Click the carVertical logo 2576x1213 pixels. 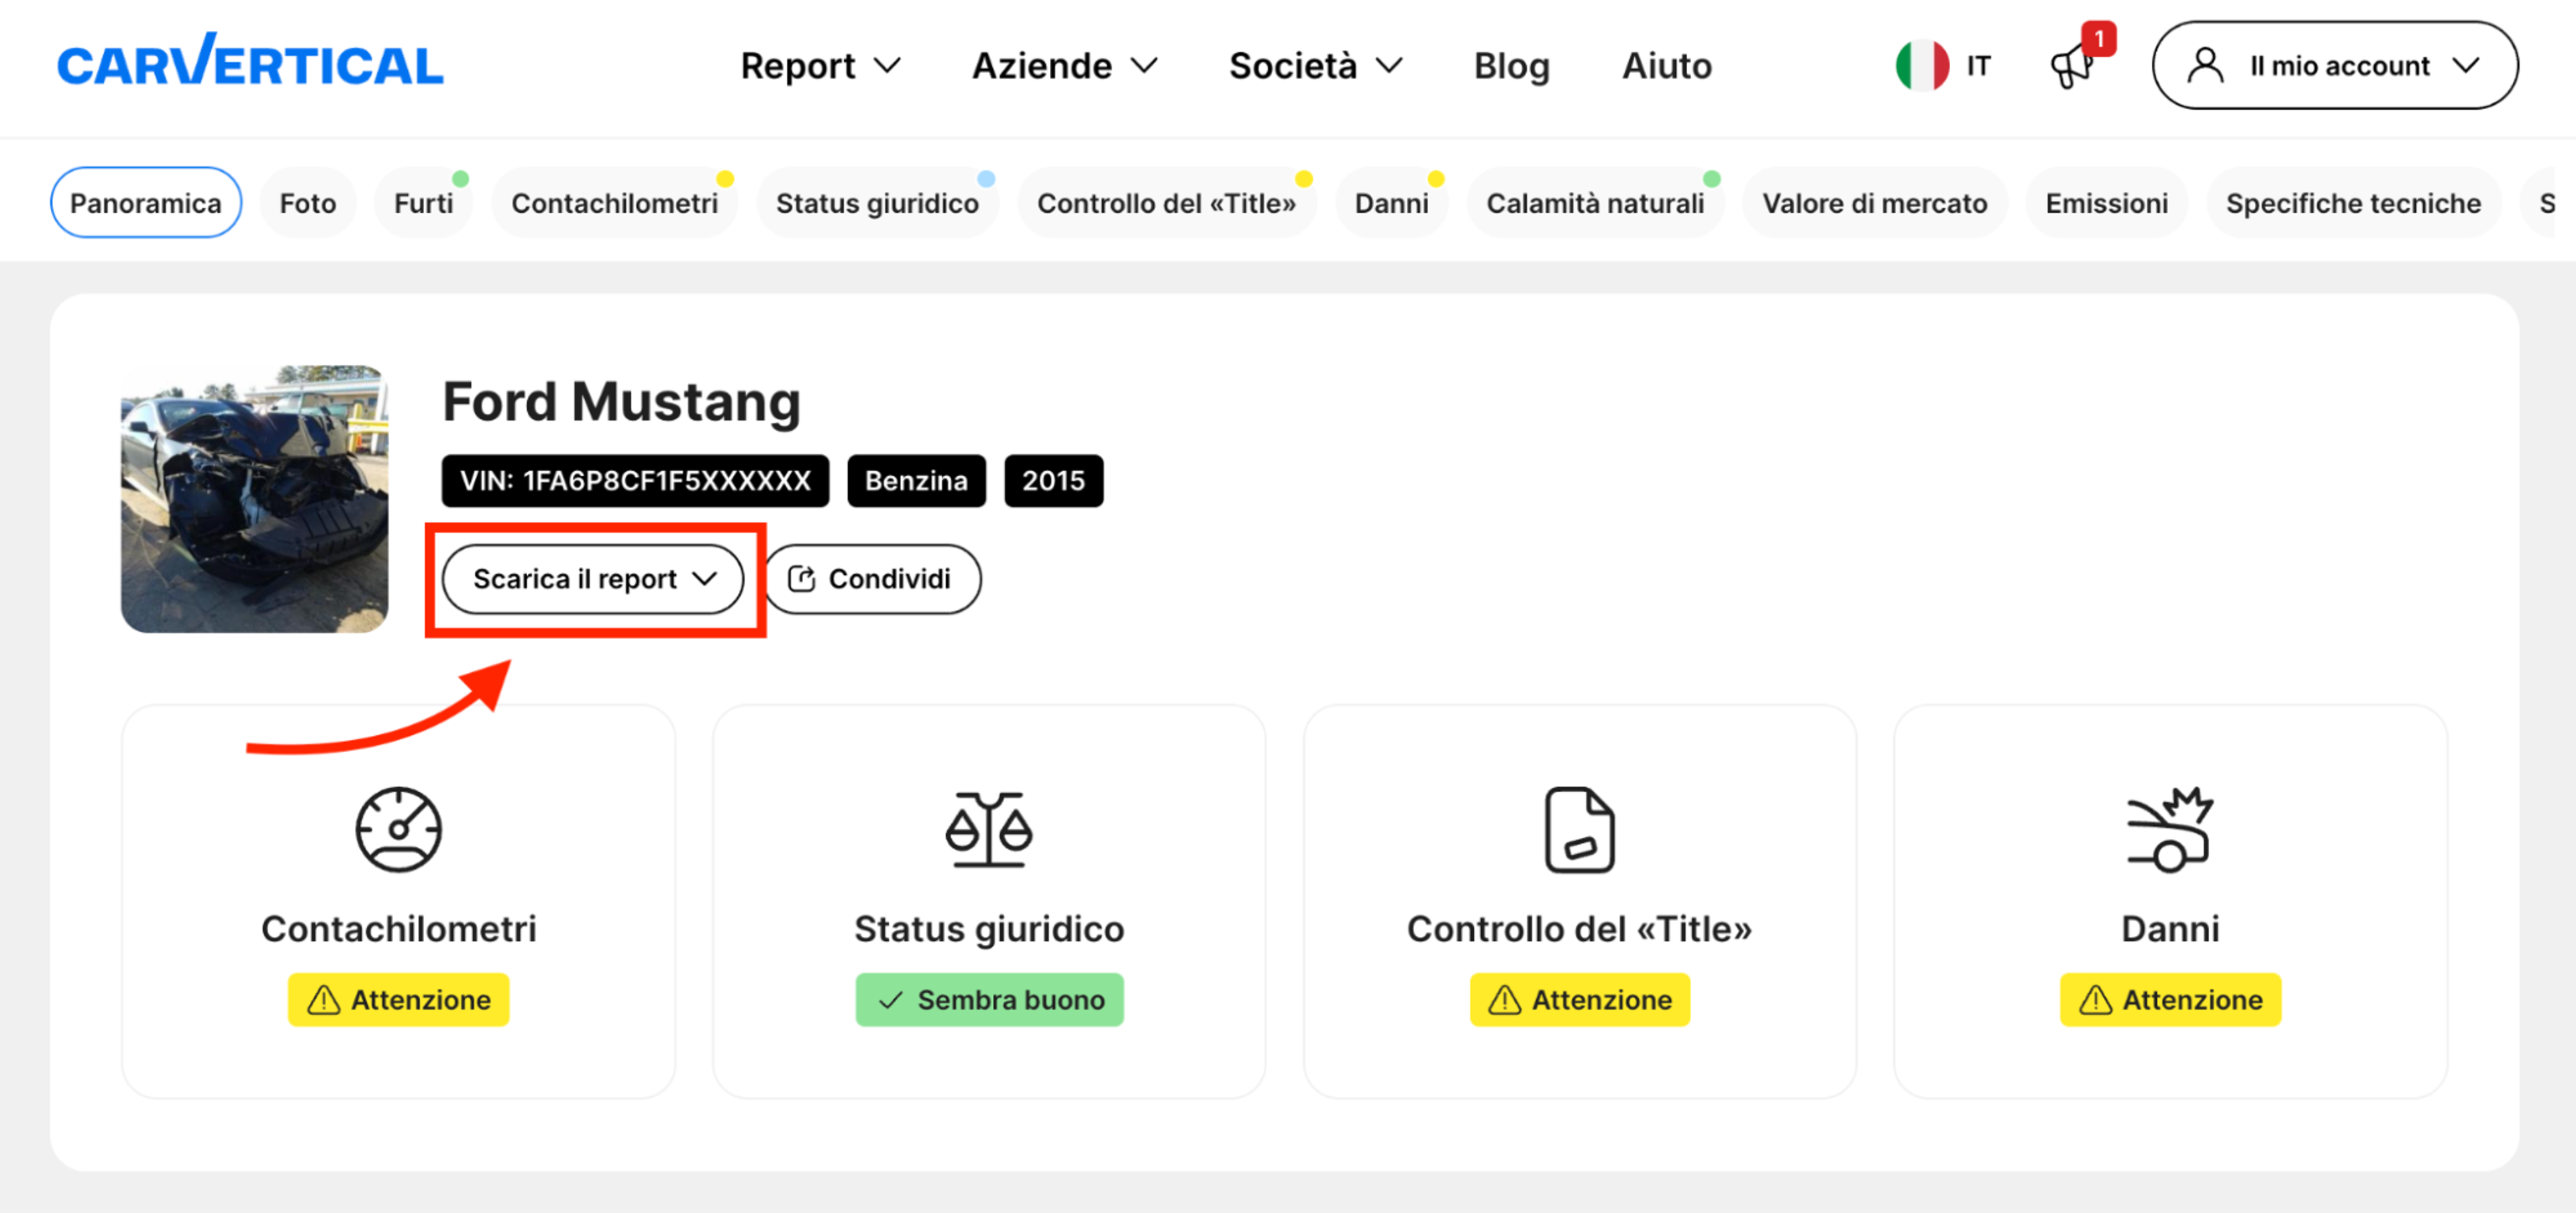(250, 62)
